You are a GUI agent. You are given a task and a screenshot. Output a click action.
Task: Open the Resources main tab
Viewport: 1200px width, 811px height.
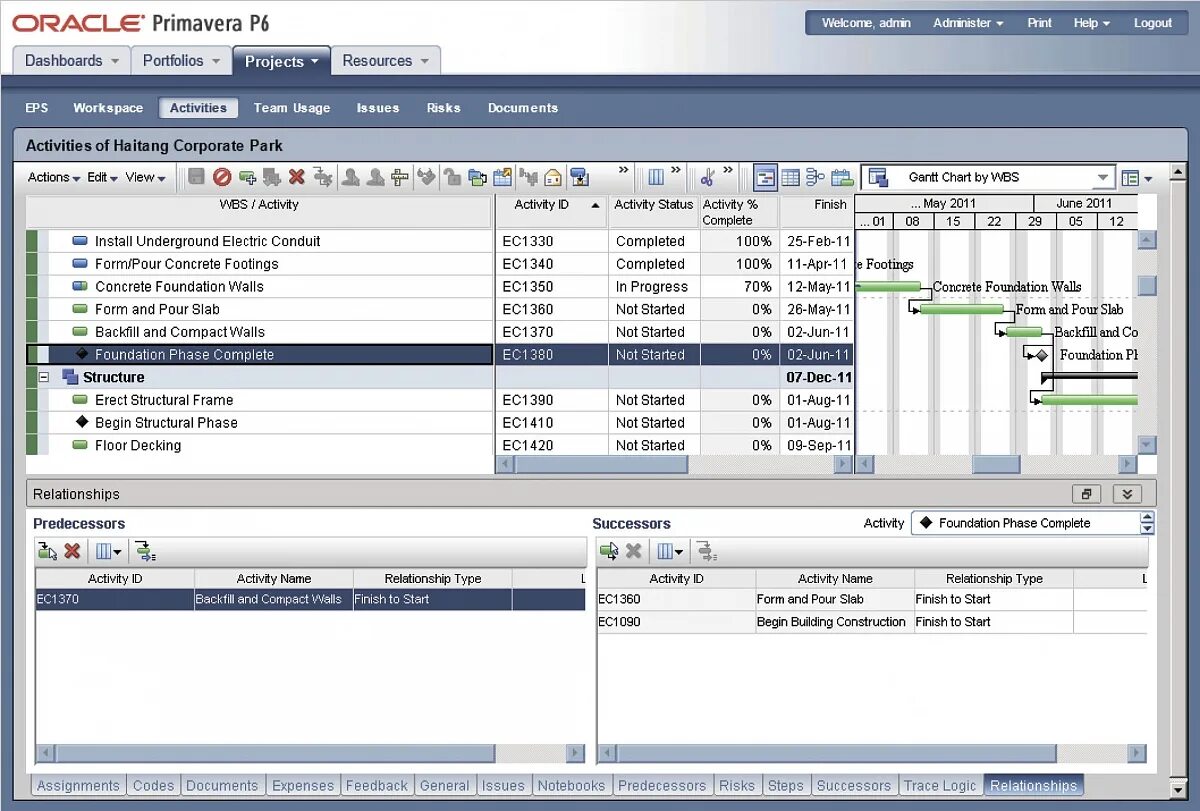(x=385, y=61)
